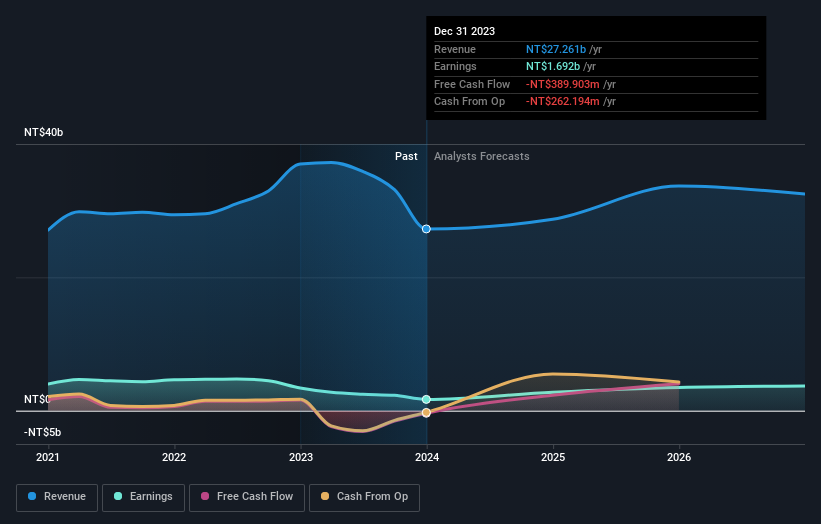
Task: Click the 2023 x-axis label
Action: pyautogui.click(x=301, y=458)
